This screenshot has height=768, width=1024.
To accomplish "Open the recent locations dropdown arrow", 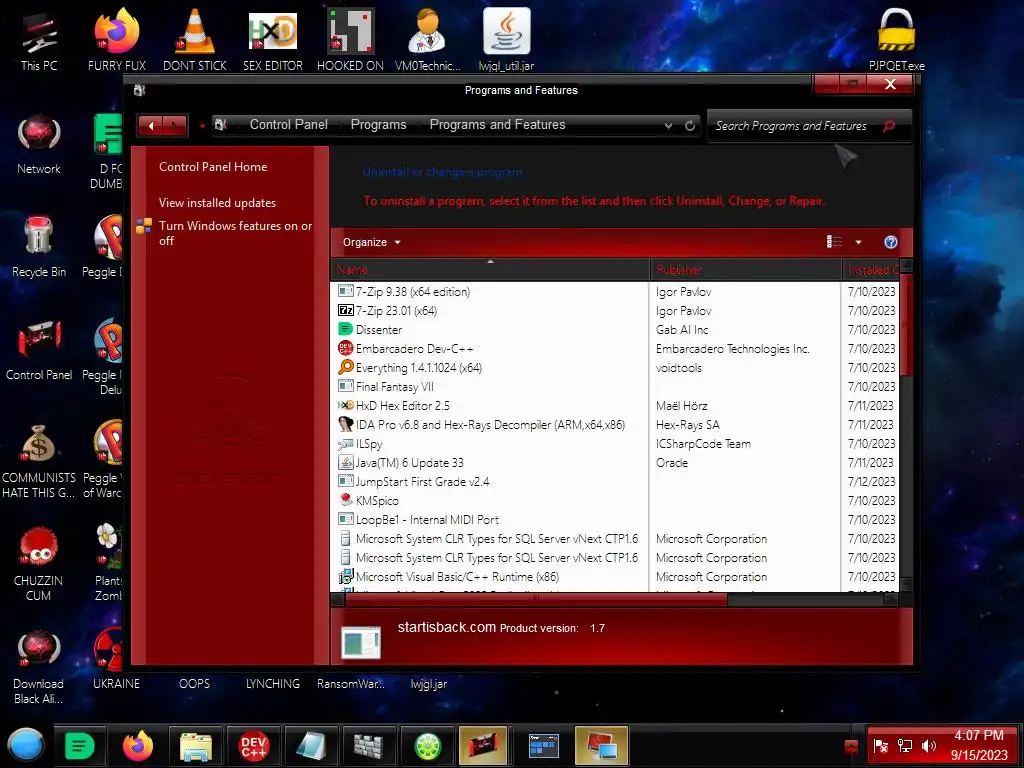I will click(x=202, y=125).
